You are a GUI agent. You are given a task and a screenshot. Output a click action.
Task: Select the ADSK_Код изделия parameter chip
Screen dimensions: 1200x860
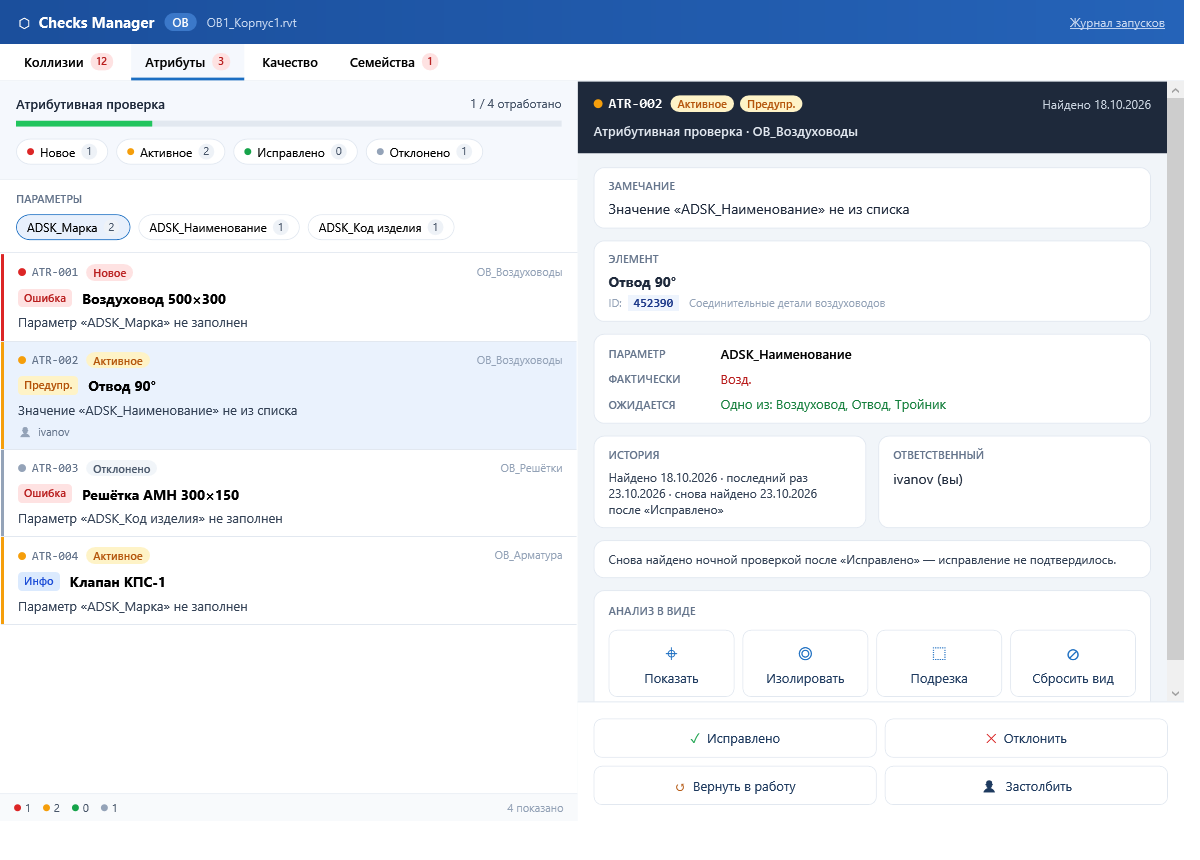point(381,228)
